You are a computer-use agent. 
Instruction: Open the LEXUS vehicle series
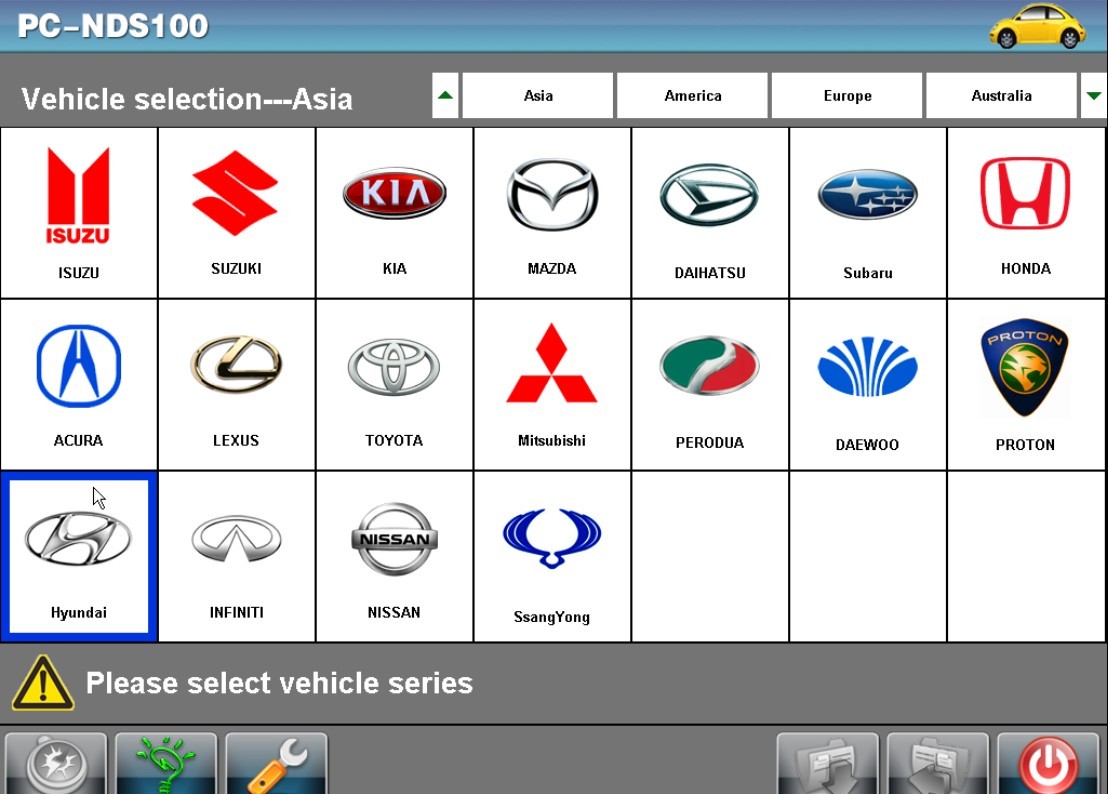237,385
